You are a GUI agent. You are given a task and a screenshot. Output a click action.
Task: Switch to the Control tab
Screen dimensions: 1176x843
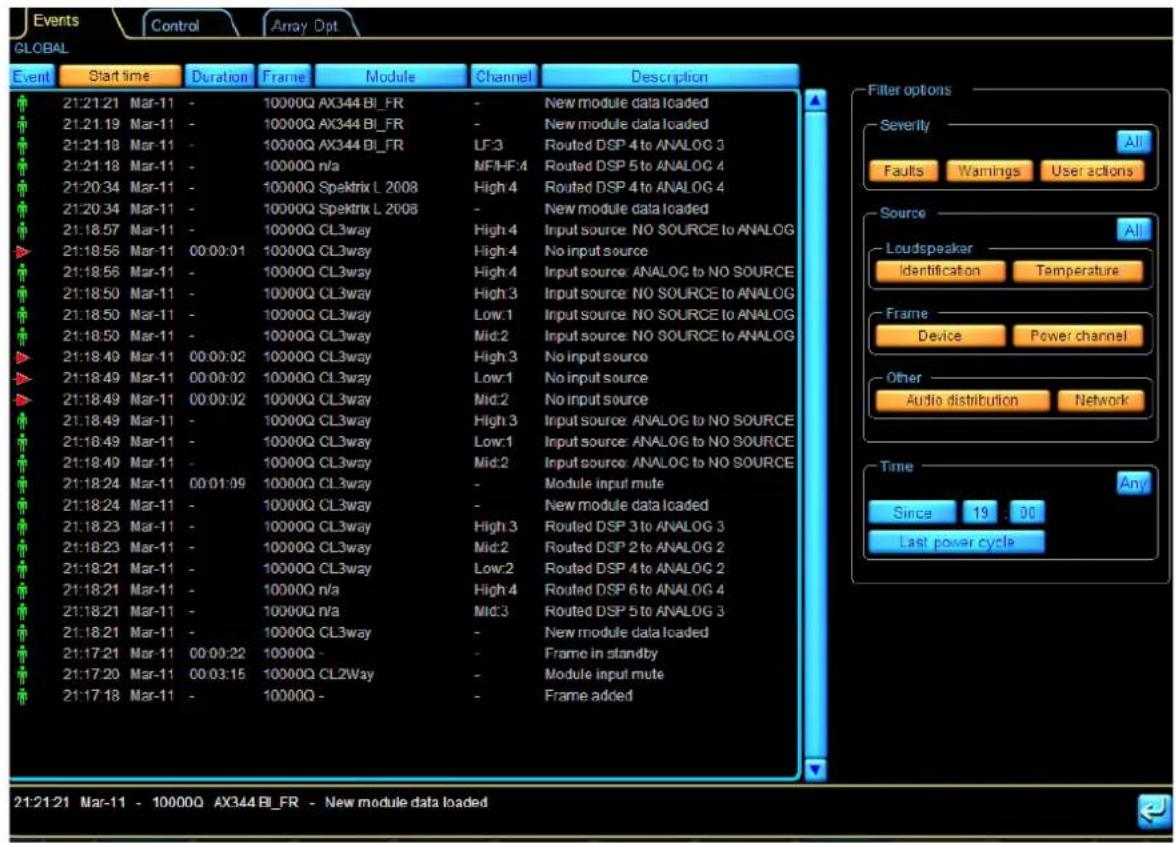click(x=176, y=26)
